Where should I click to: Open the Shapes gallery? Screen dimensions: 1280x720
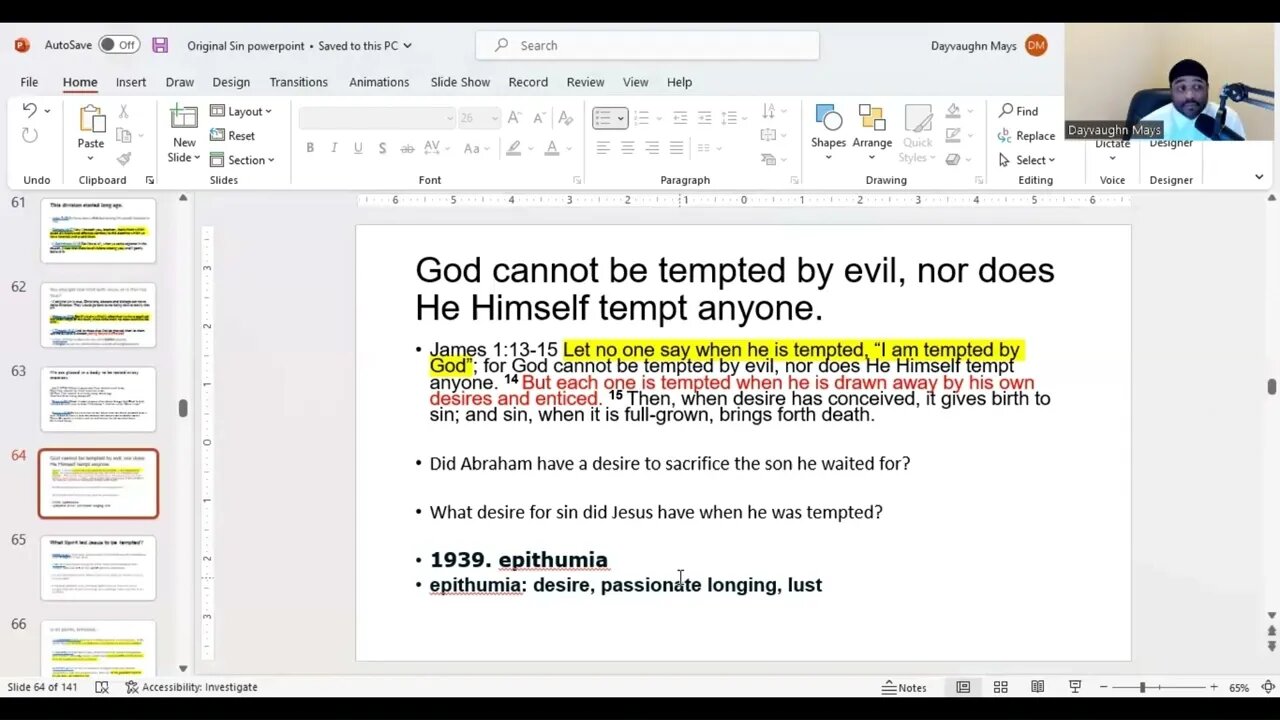[828, 130]
